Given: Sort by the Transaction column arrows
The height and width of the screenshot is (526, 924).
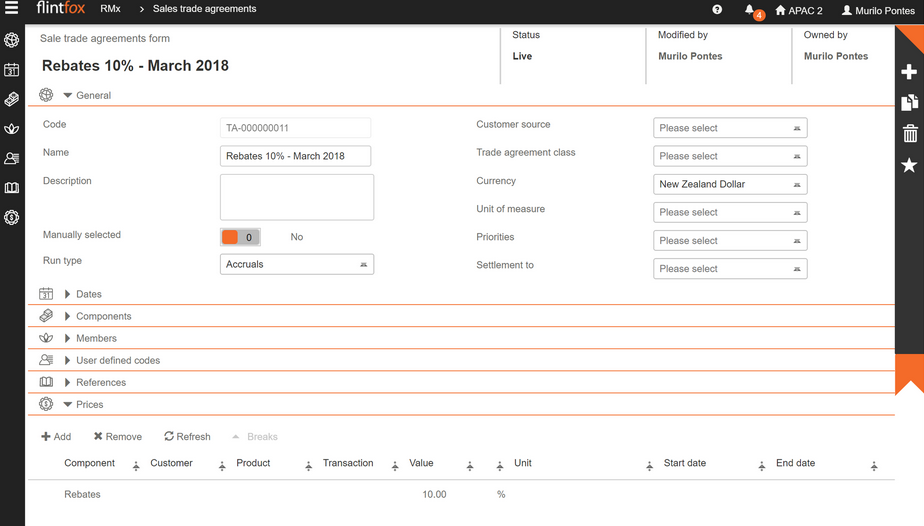Looking at the screenshot, I should tap(395, 466).
